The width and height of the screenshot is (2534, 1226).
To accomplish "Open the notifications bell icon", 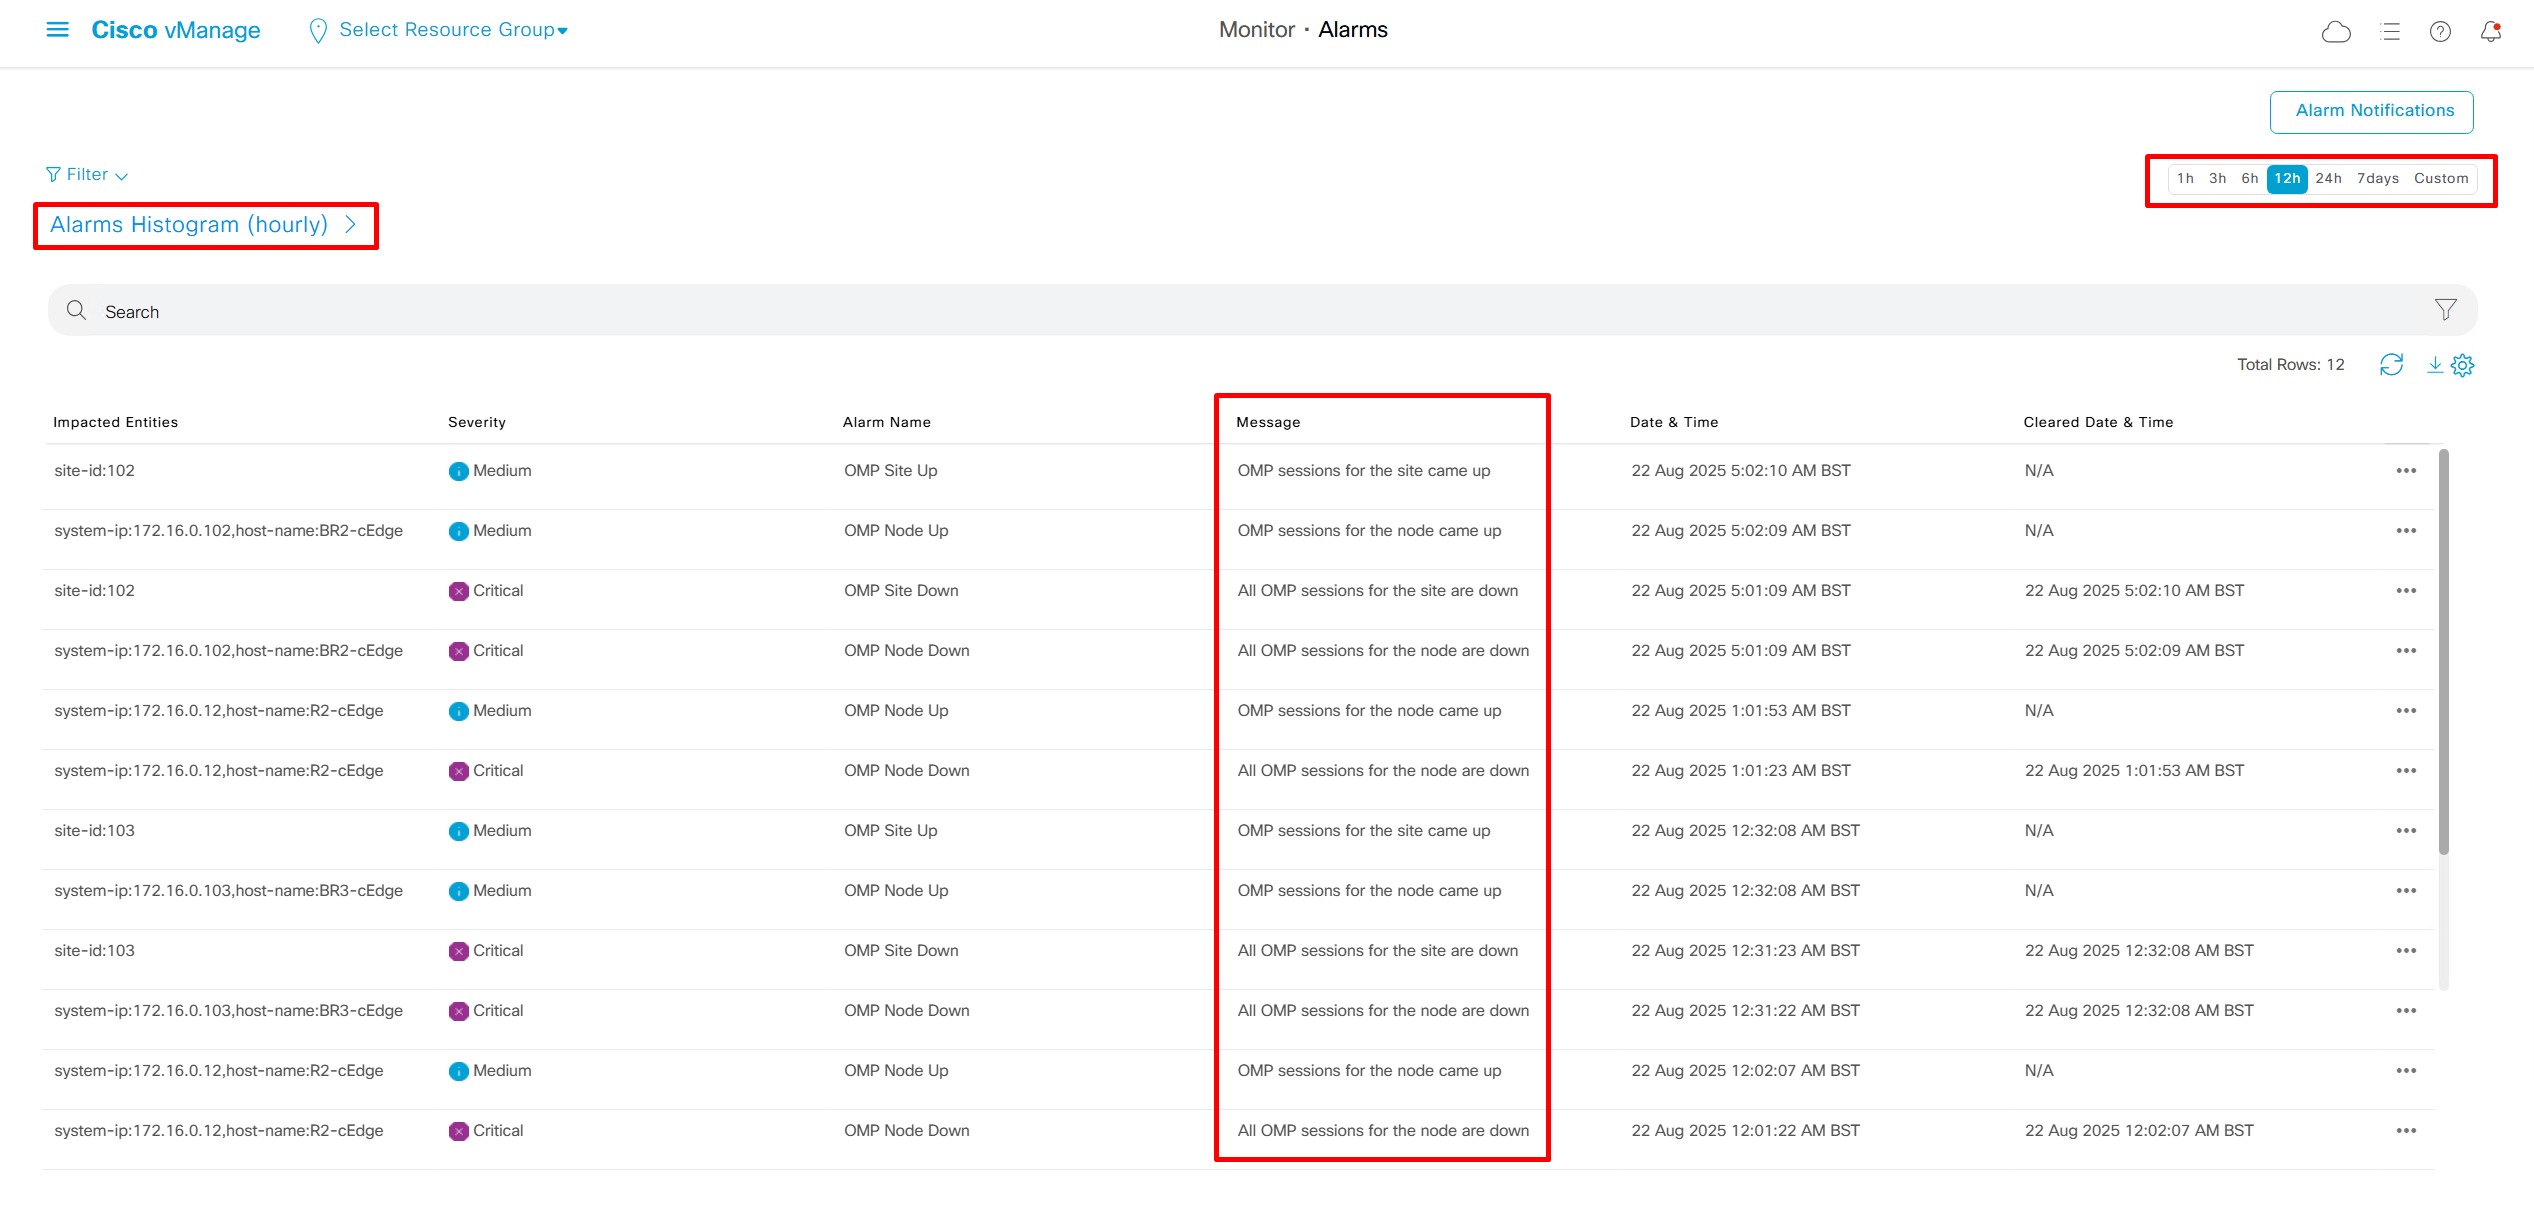I will coord(2490,32).
